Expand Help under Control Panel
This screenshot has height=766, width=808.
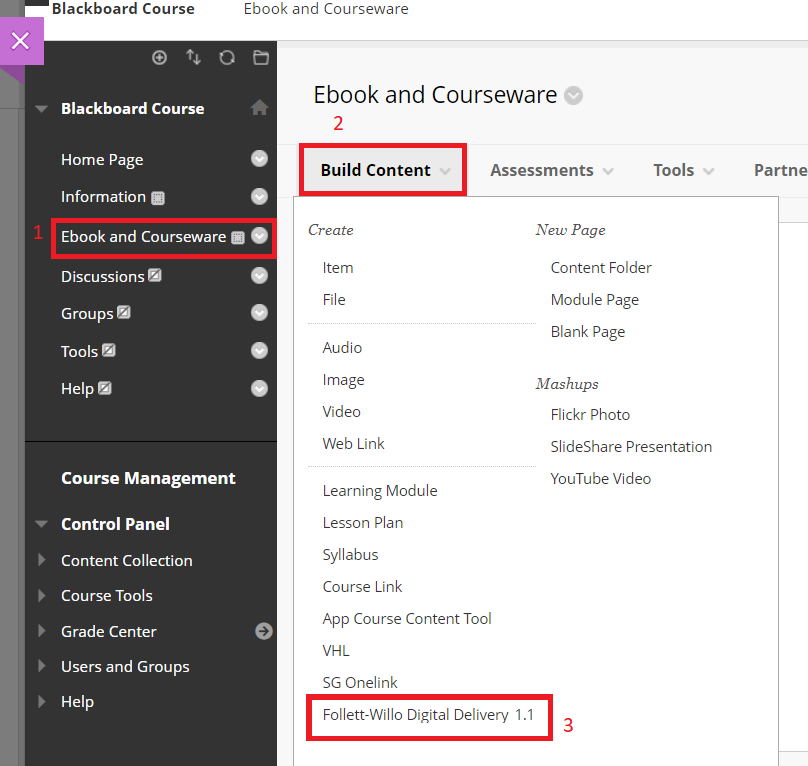(42, 702)
